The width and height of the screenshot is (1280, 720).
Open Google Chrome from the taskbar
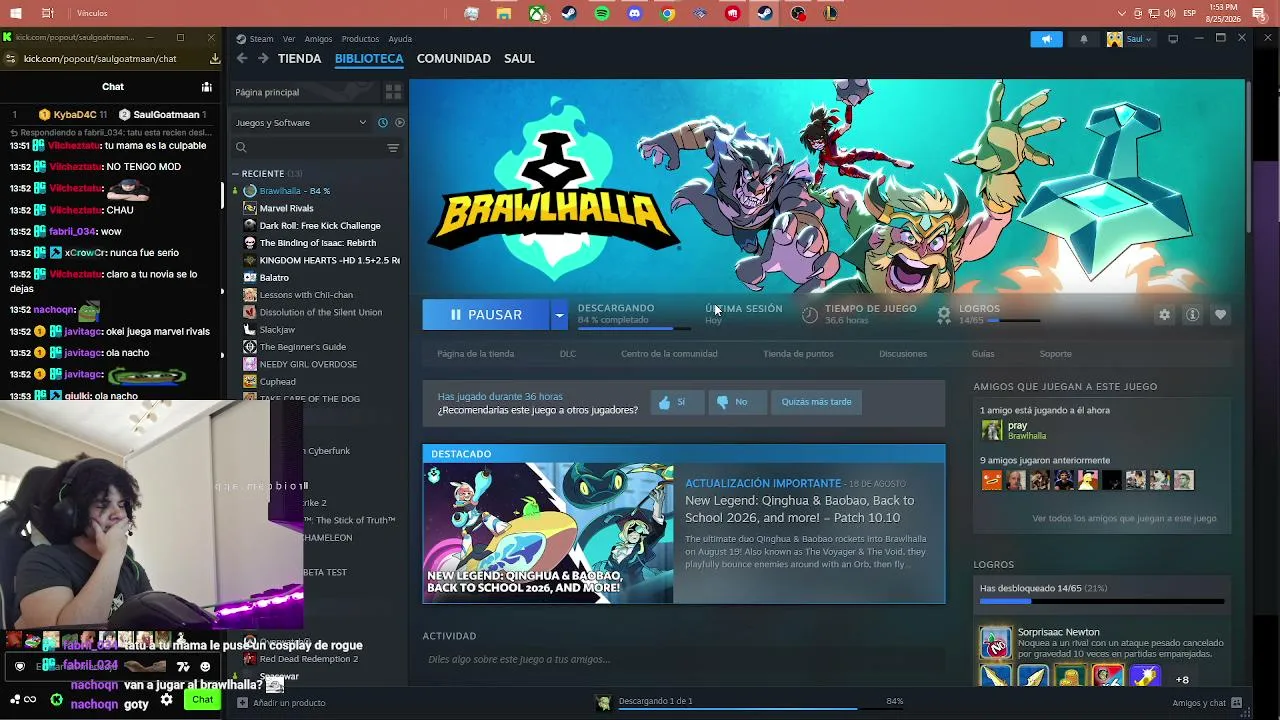(x=668, y=13)
